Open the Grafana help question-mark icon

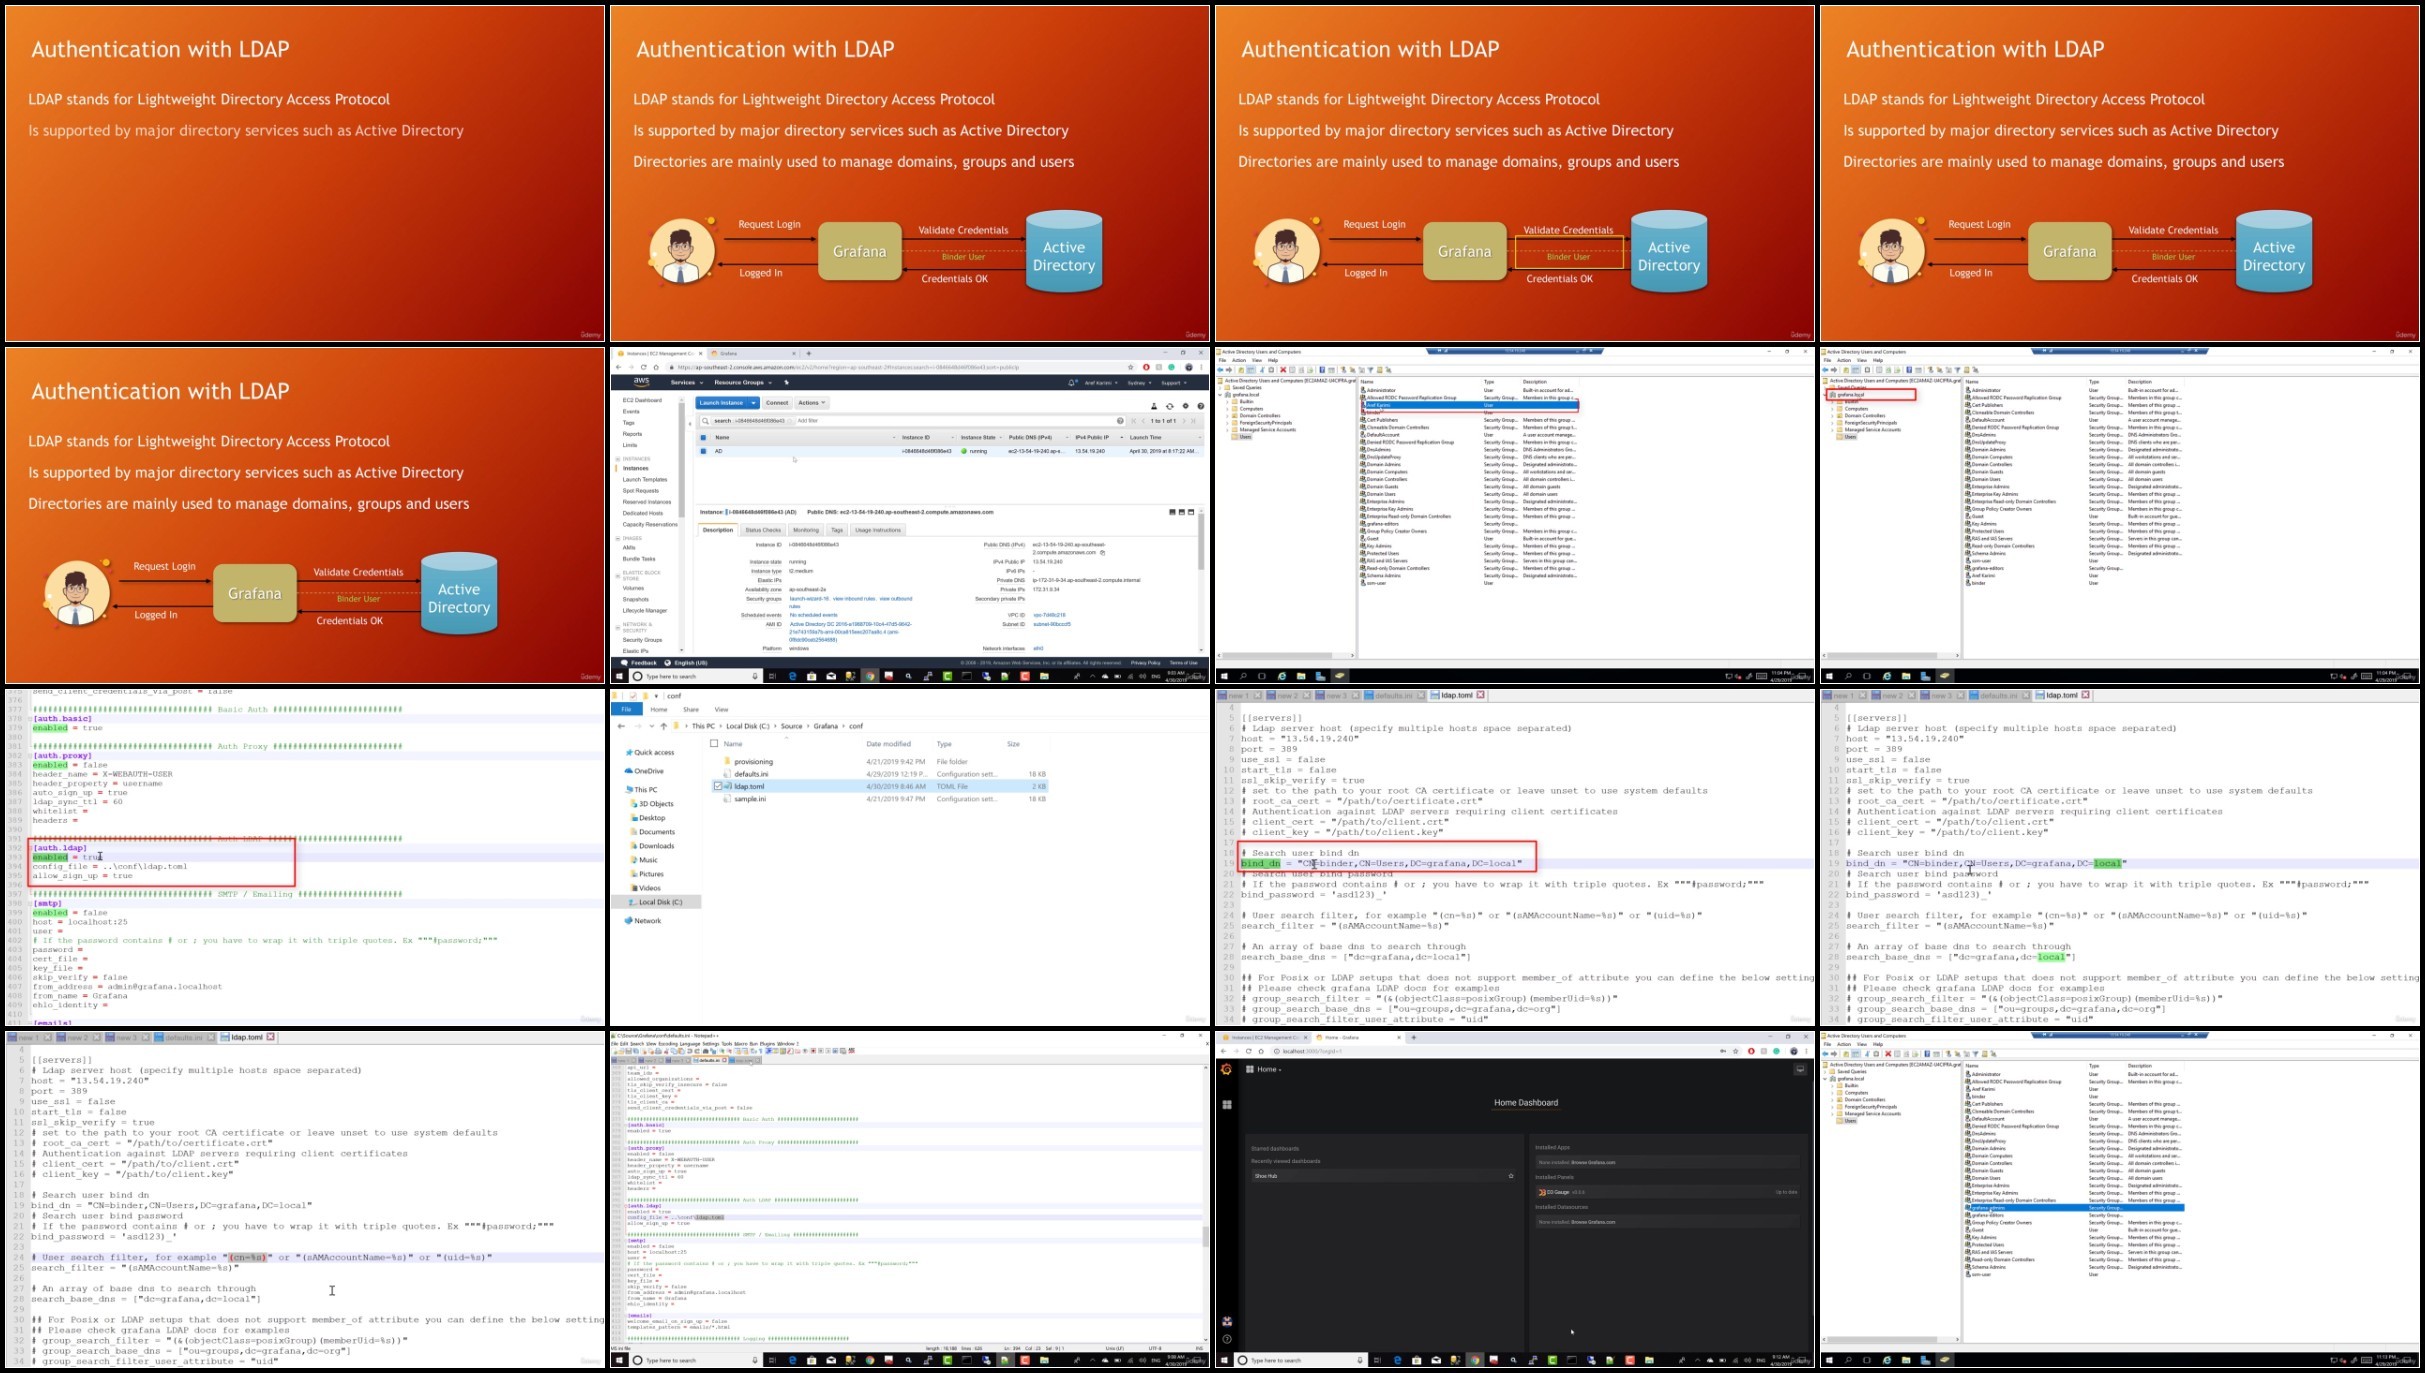(x=1226, y=1339)
